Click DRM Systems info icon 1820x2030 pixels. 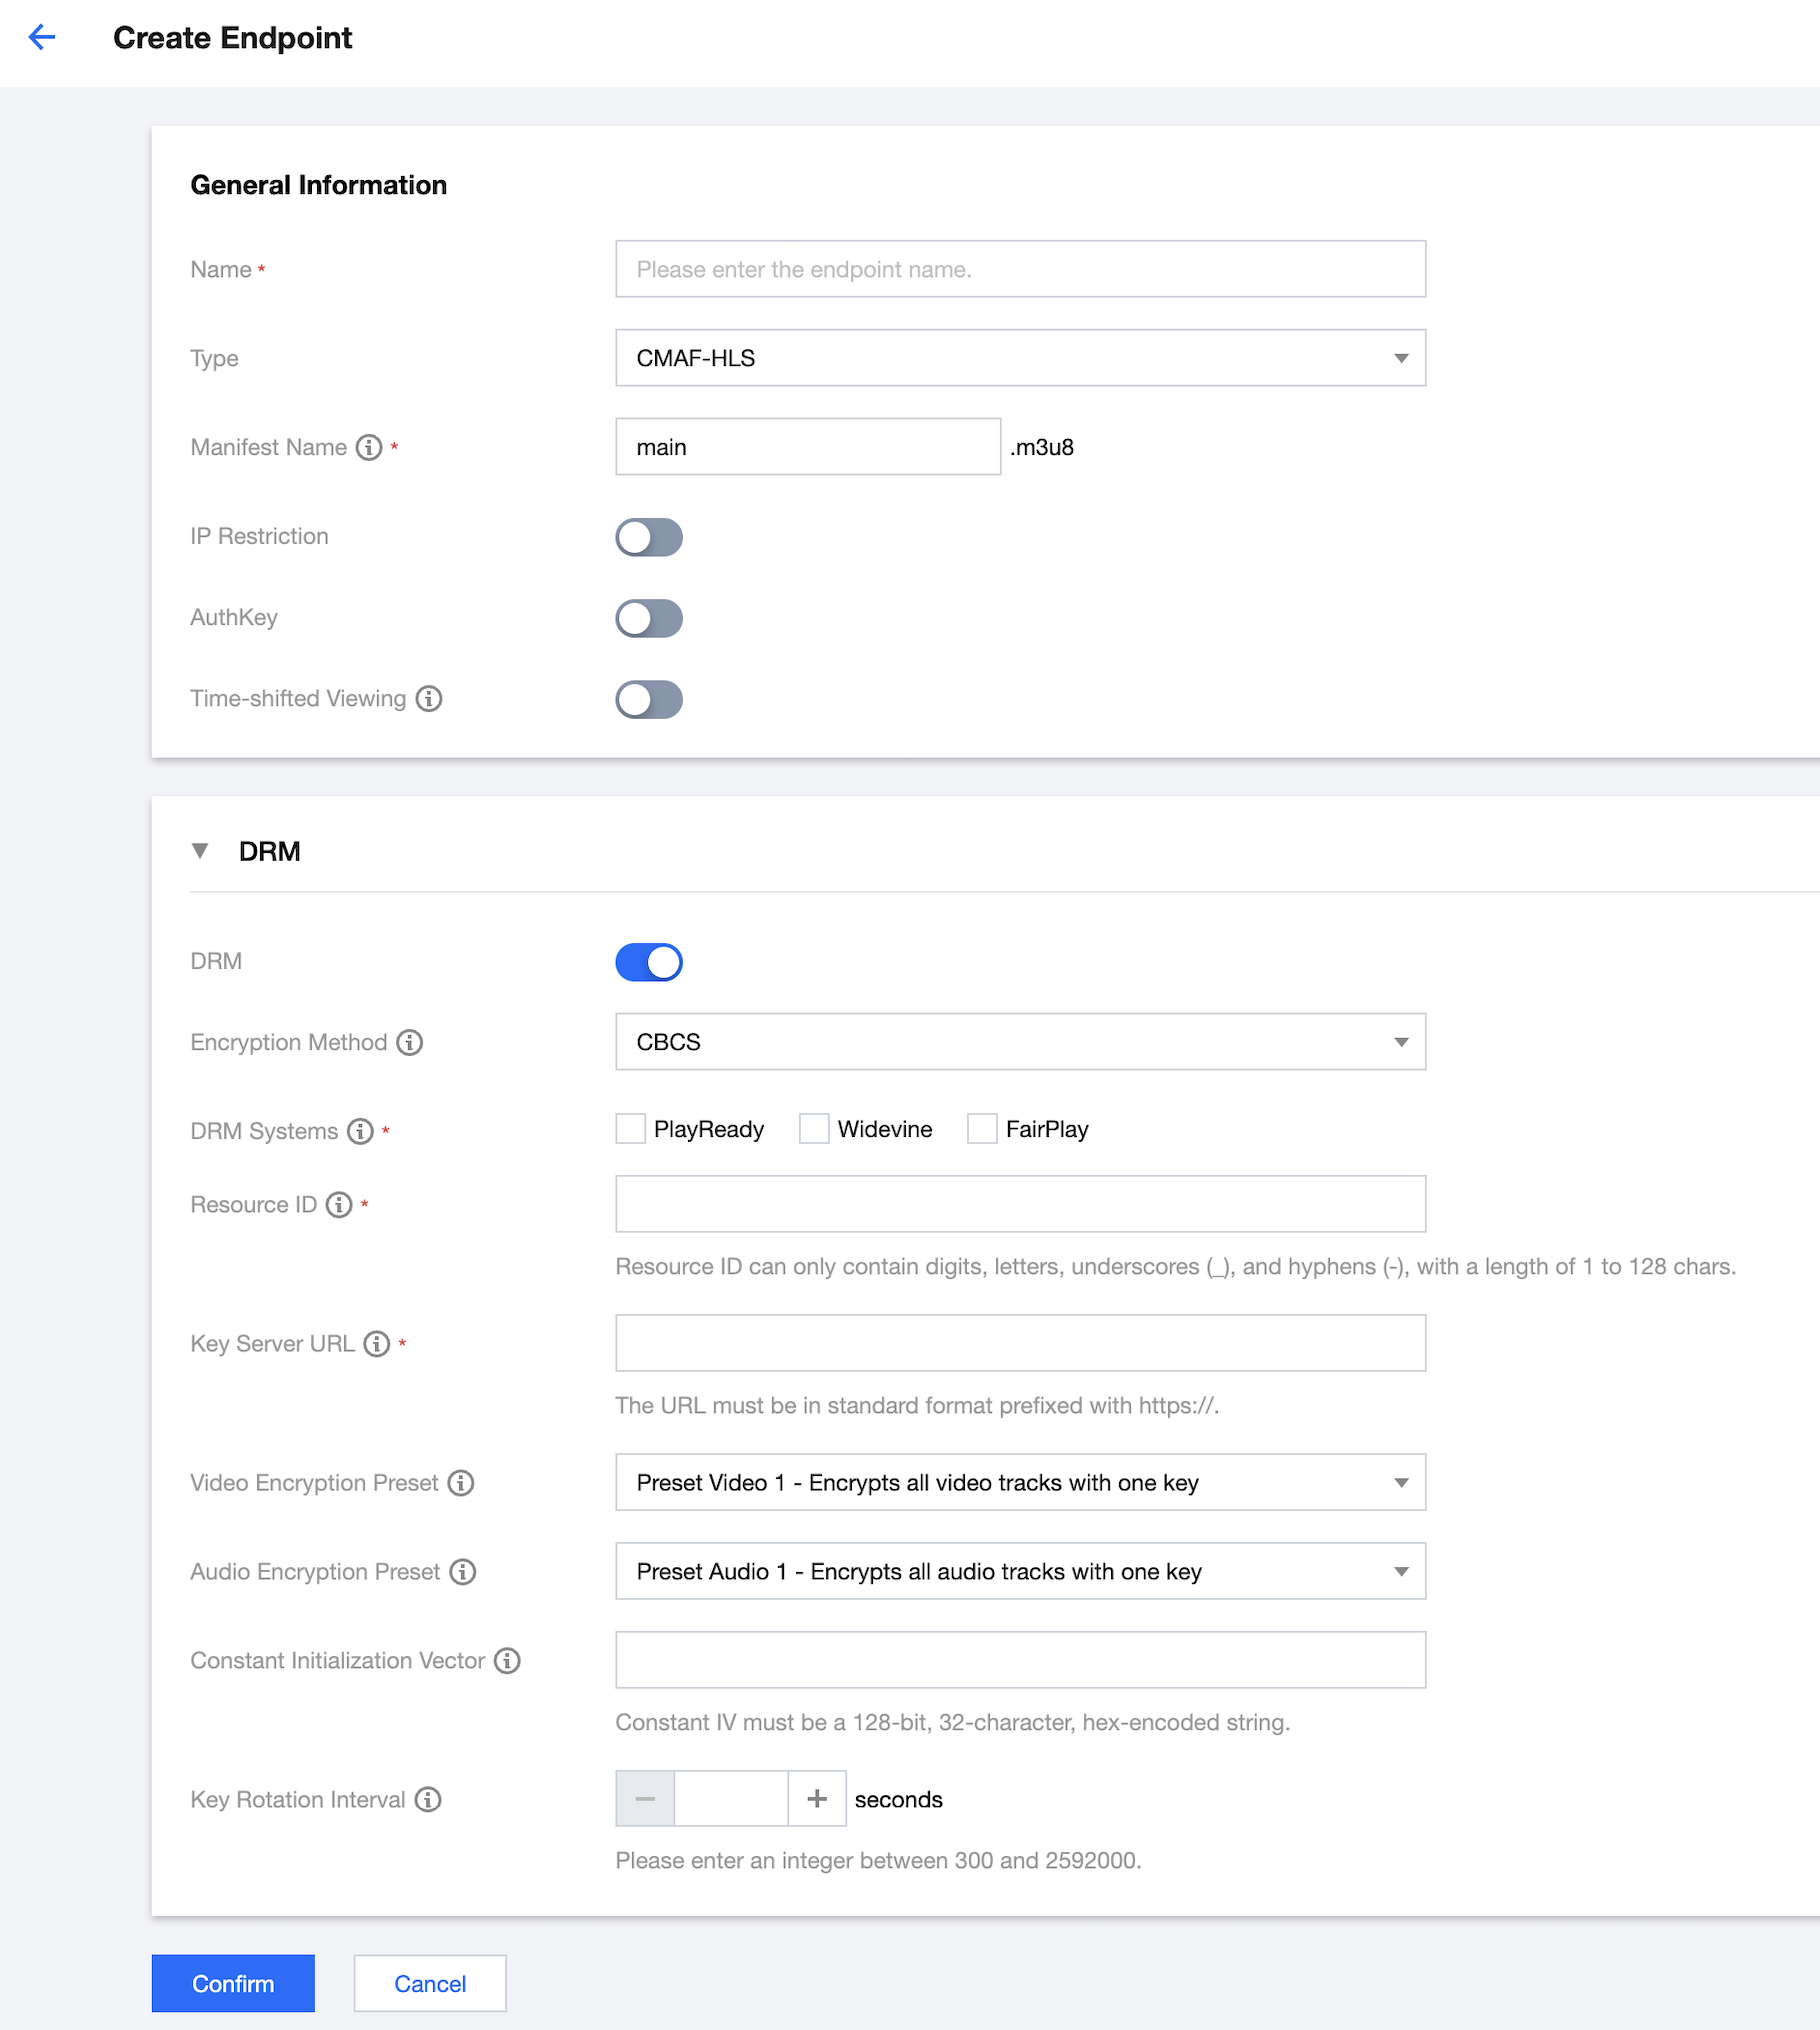(x=360, y=1131)
